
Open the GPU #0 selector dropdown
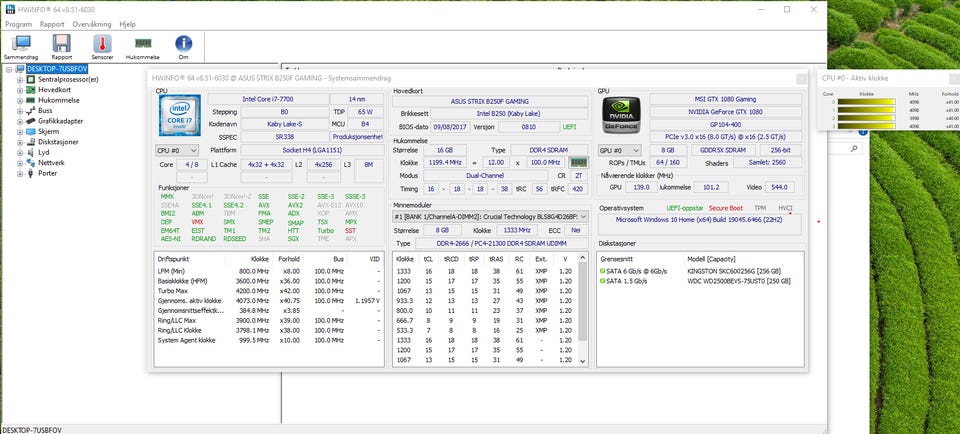pyautogui.click(x=620, y=150)
